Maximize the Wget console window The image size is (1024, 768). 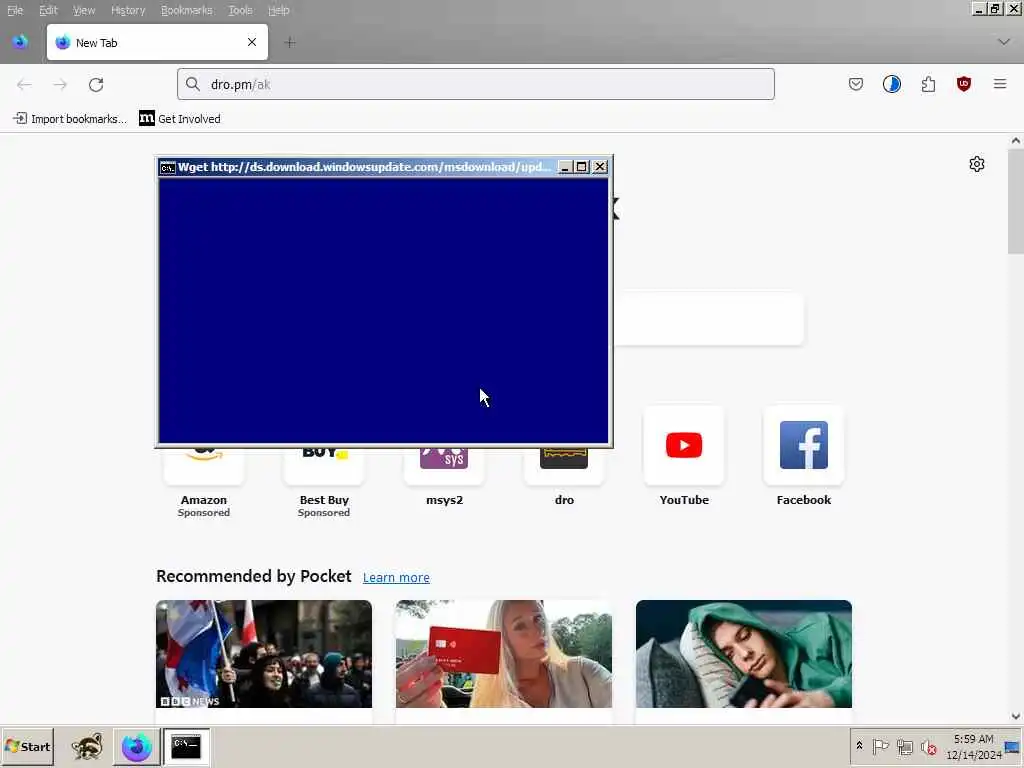(x=581, y=167)
